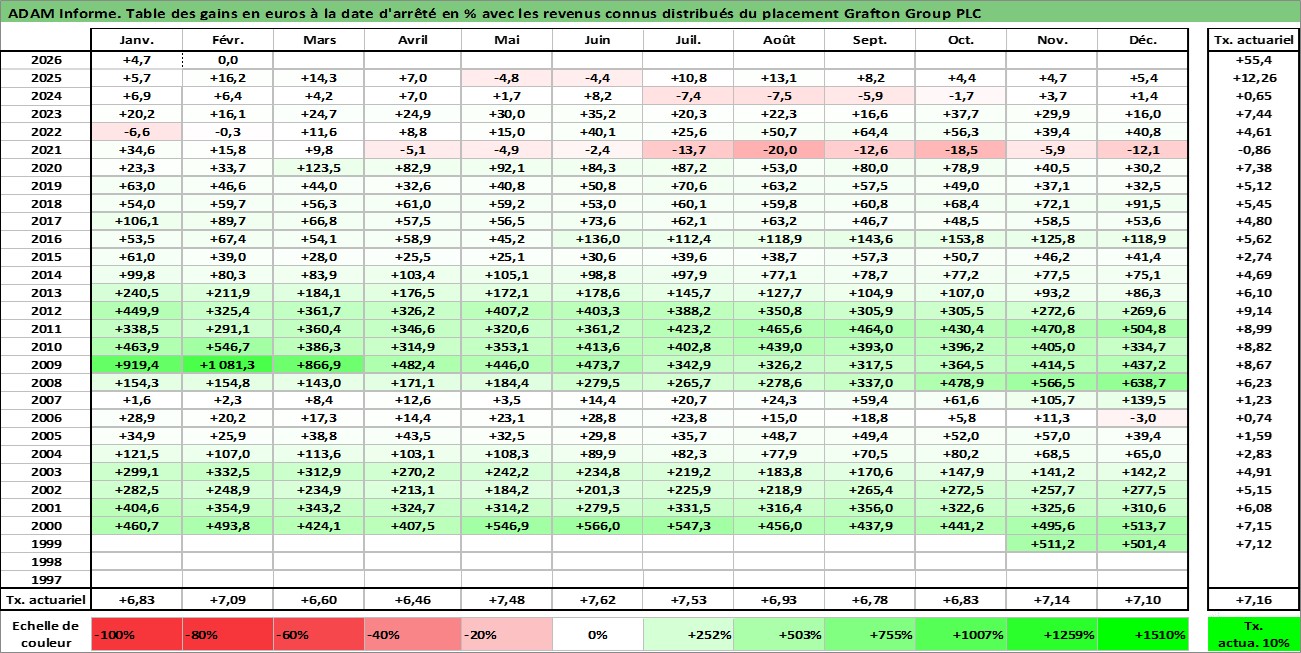Click the +106,1 cell for January 2017
Image resolution: width=1301 pixels, height=653 pixels.
136,221
